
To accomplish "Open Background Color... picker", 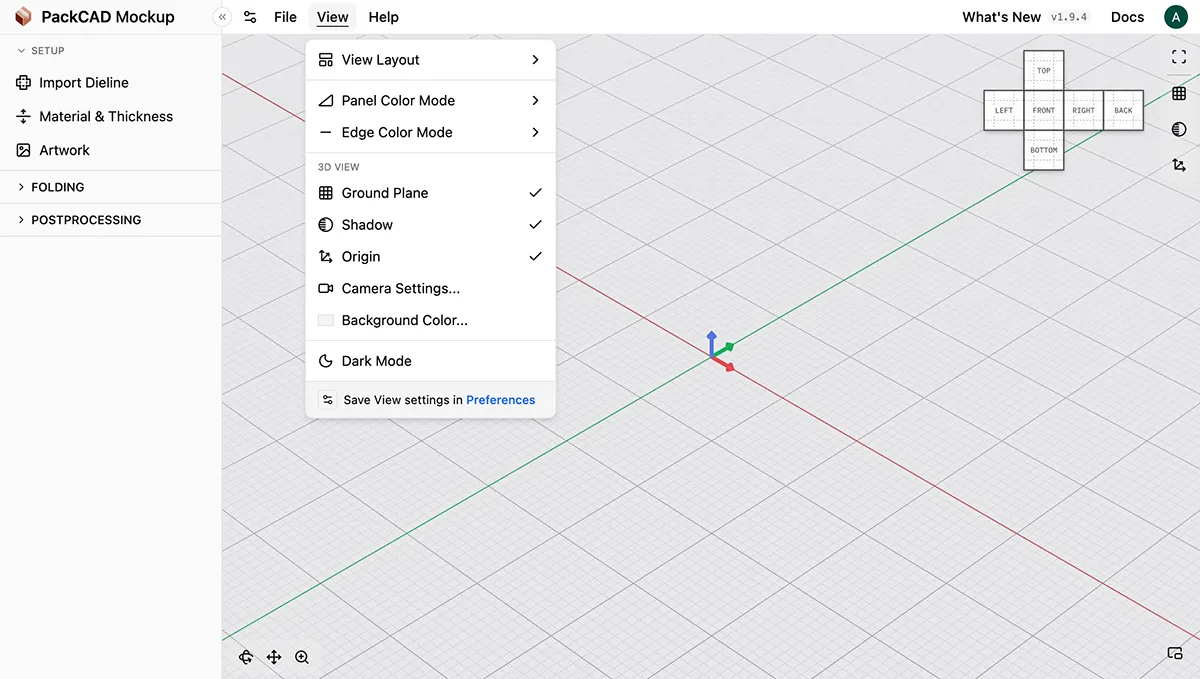I will 430,321.
